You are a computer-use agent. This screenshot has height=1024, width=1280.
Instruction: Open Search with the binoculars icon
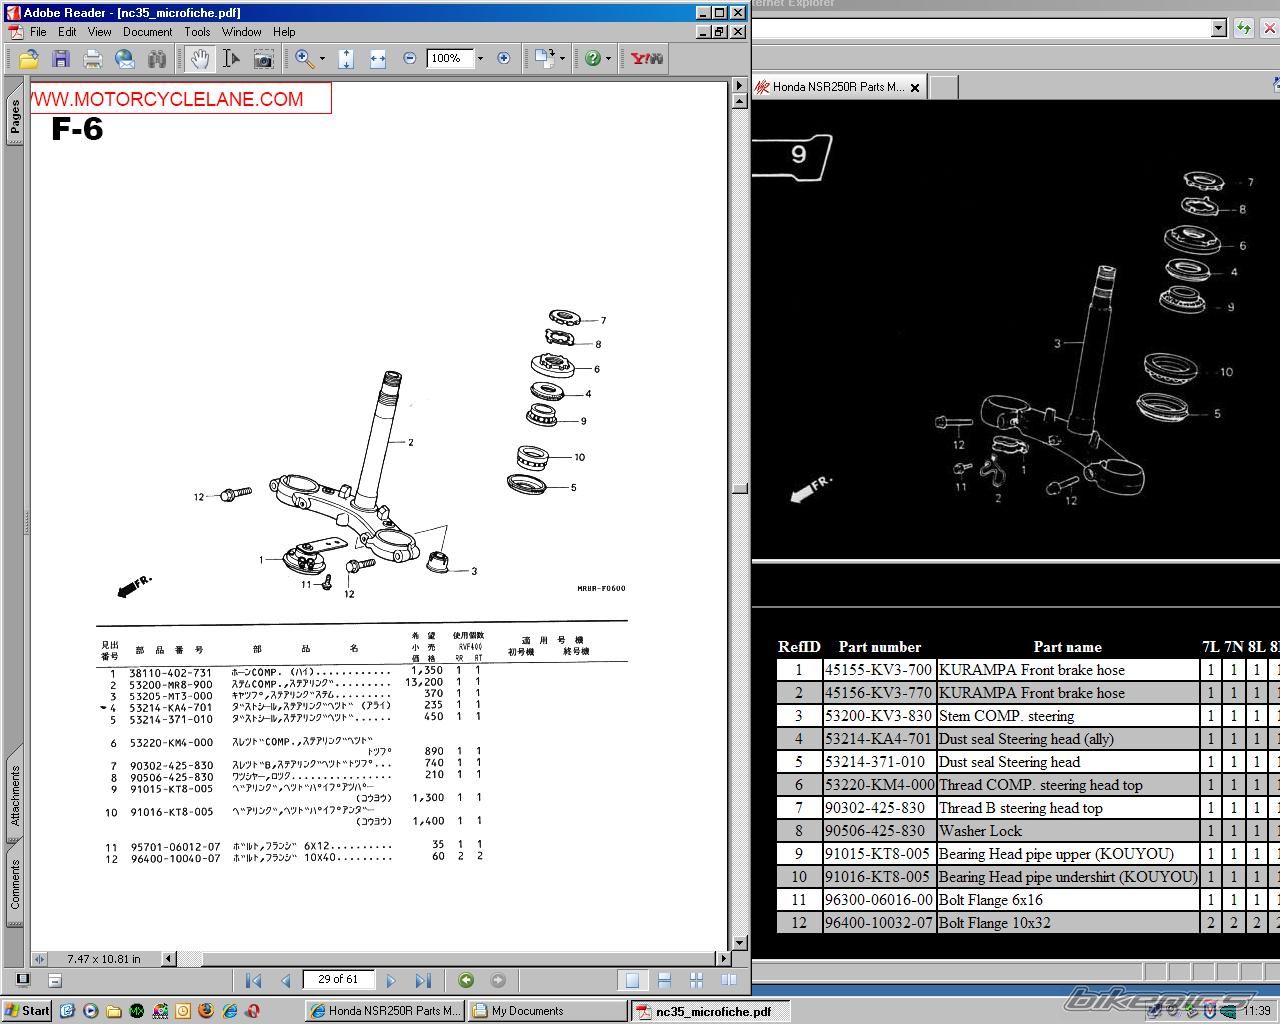pyautogui.click(x=157, y=59)
